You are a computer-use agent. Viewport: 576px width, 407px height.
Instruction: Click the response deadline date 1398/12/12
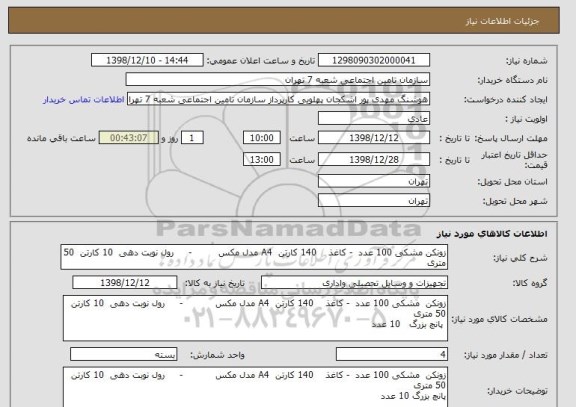tap(374, 138)
